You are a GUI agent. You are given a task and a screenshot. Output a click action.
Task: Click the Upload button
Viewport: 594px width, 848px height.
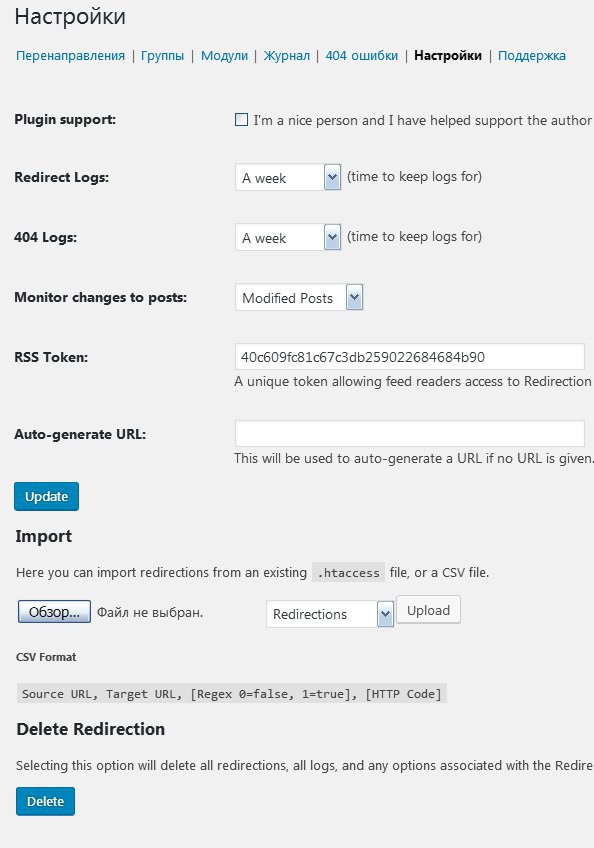428,610
